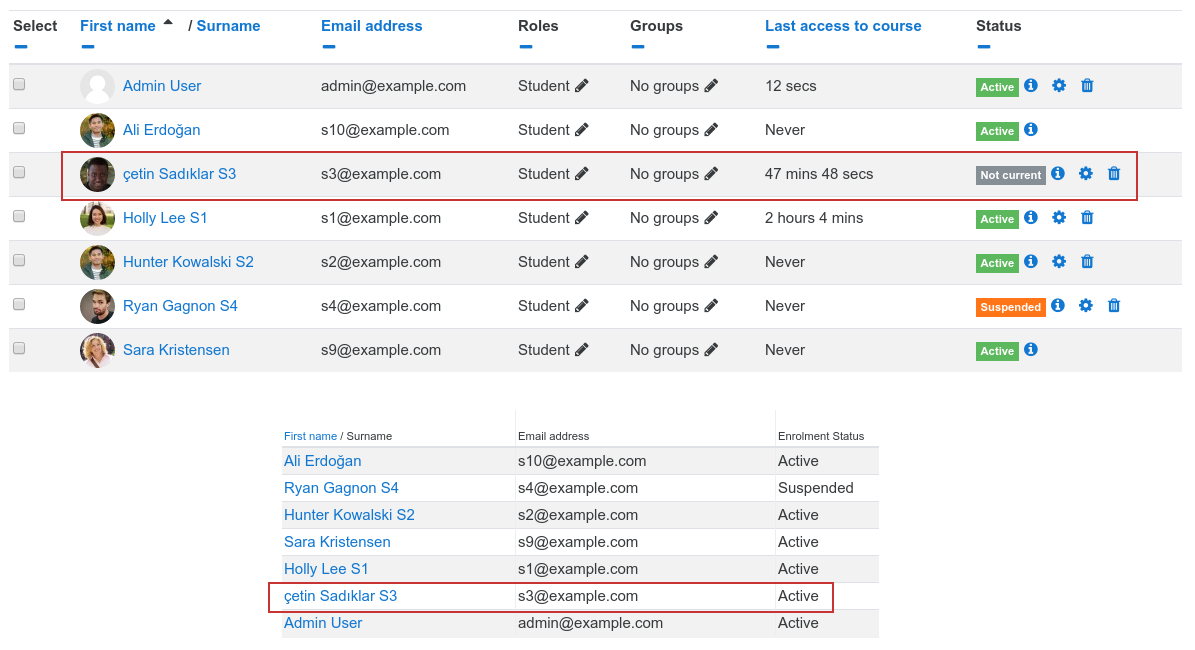
Task: Click Ali Erdoğan's profile picture
Action: (x=98, y=130)
